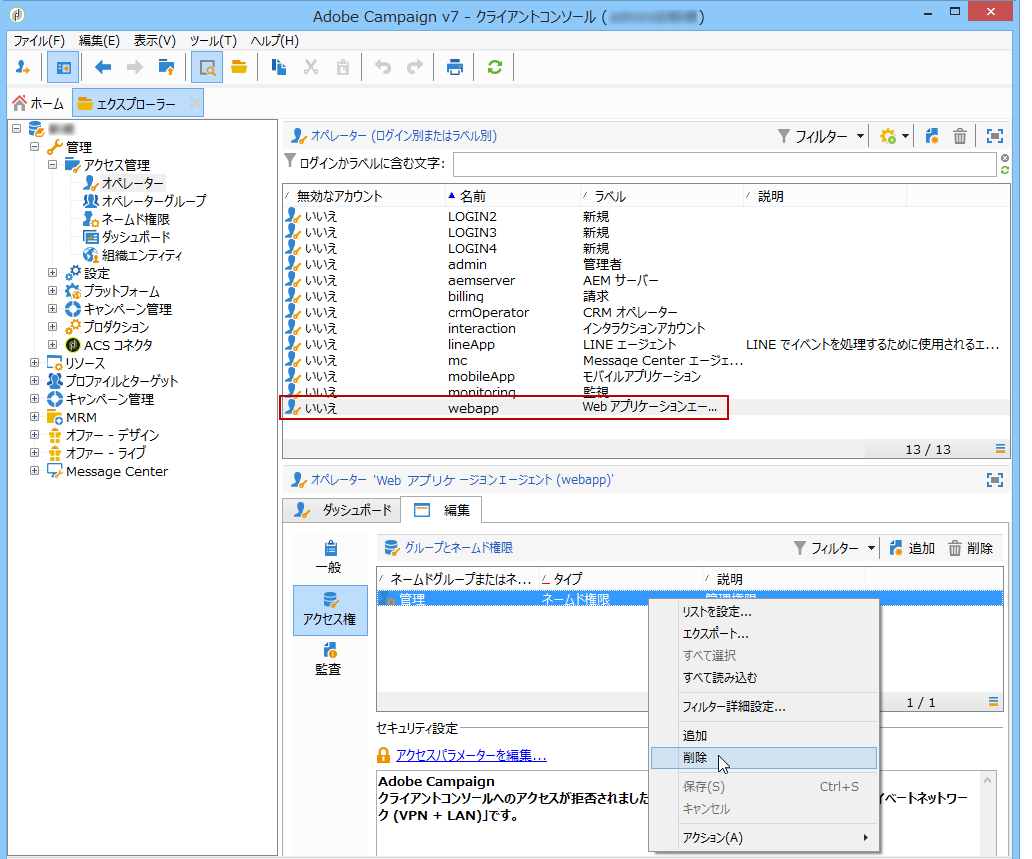Image resolution: width=1032 pixels, height=859 pixels.
Task: Open the gear actions dropdown in list header
Action: (894, 136)
